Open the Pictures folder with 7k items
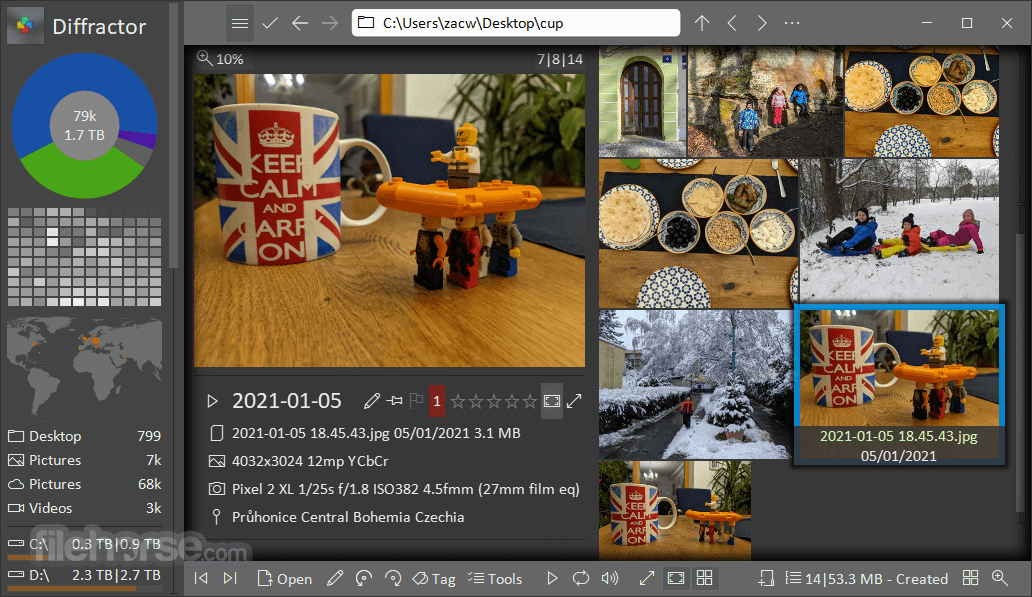1032x597 pixels. pyautogui.click(x=84, y=460)
